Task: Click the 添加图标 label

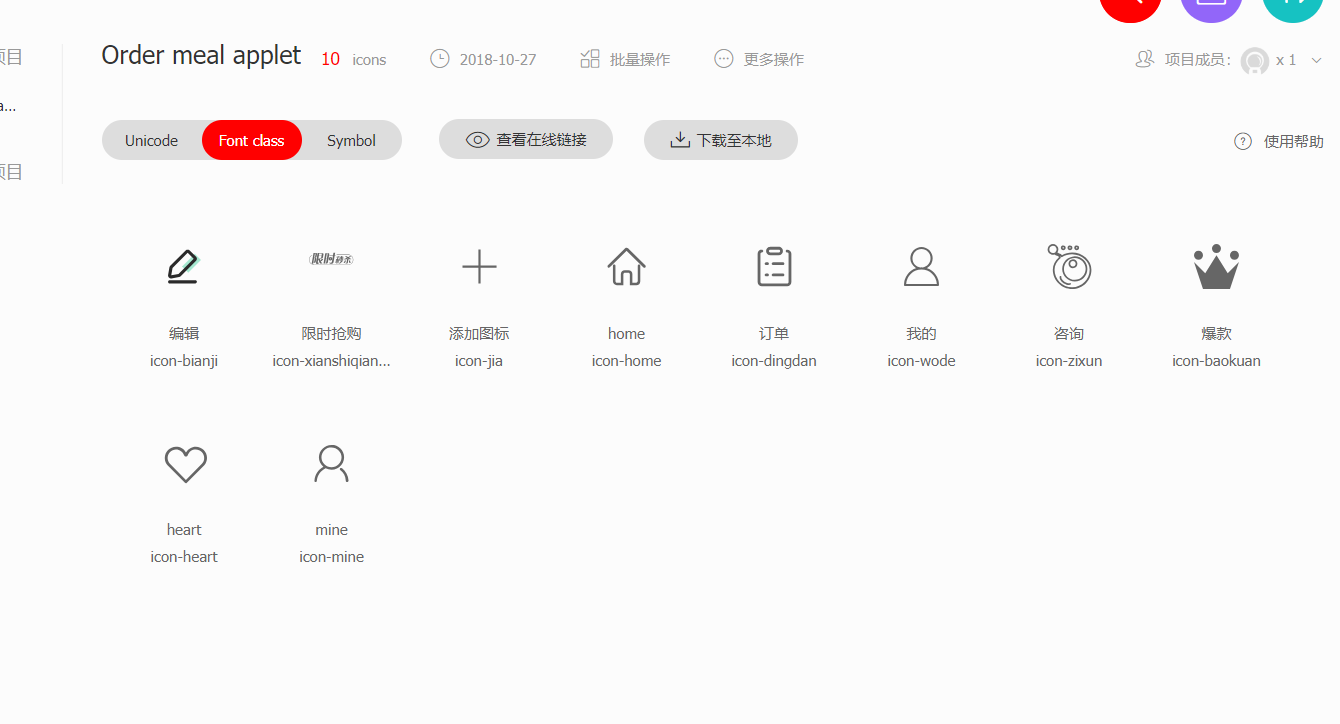Action: pos(479,334)
